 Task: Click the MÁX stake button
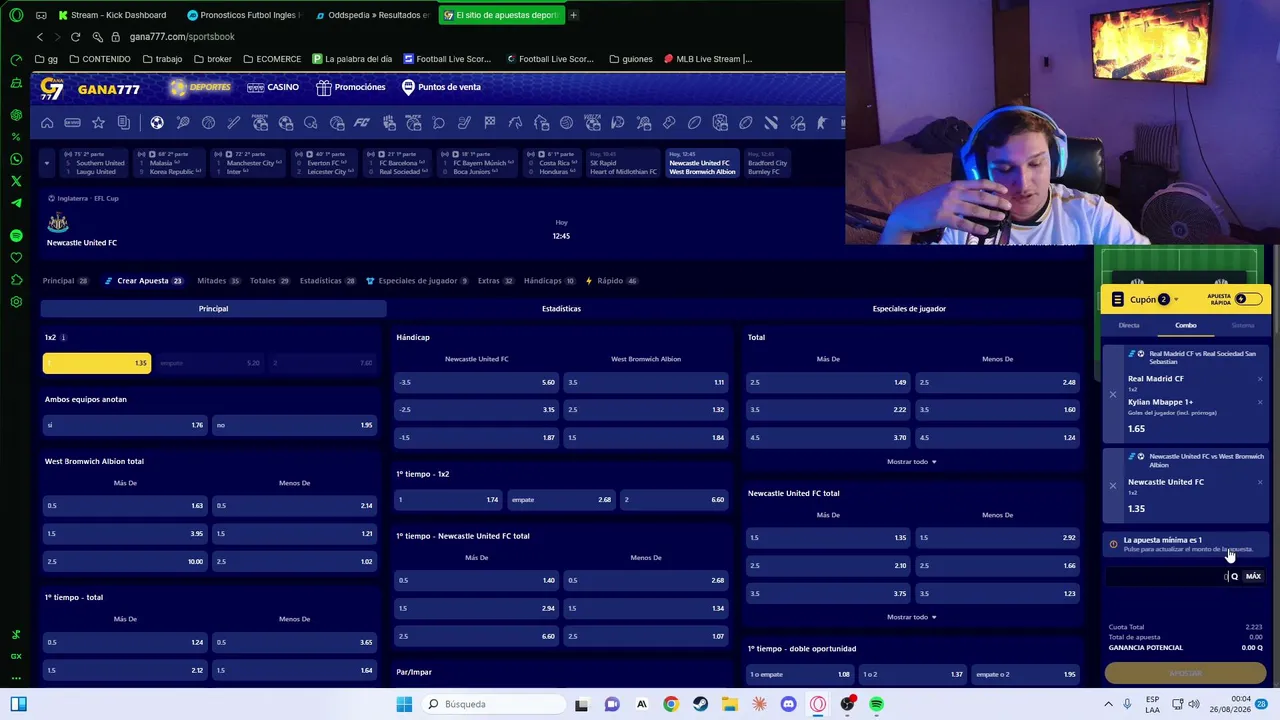click(1253, 577)
